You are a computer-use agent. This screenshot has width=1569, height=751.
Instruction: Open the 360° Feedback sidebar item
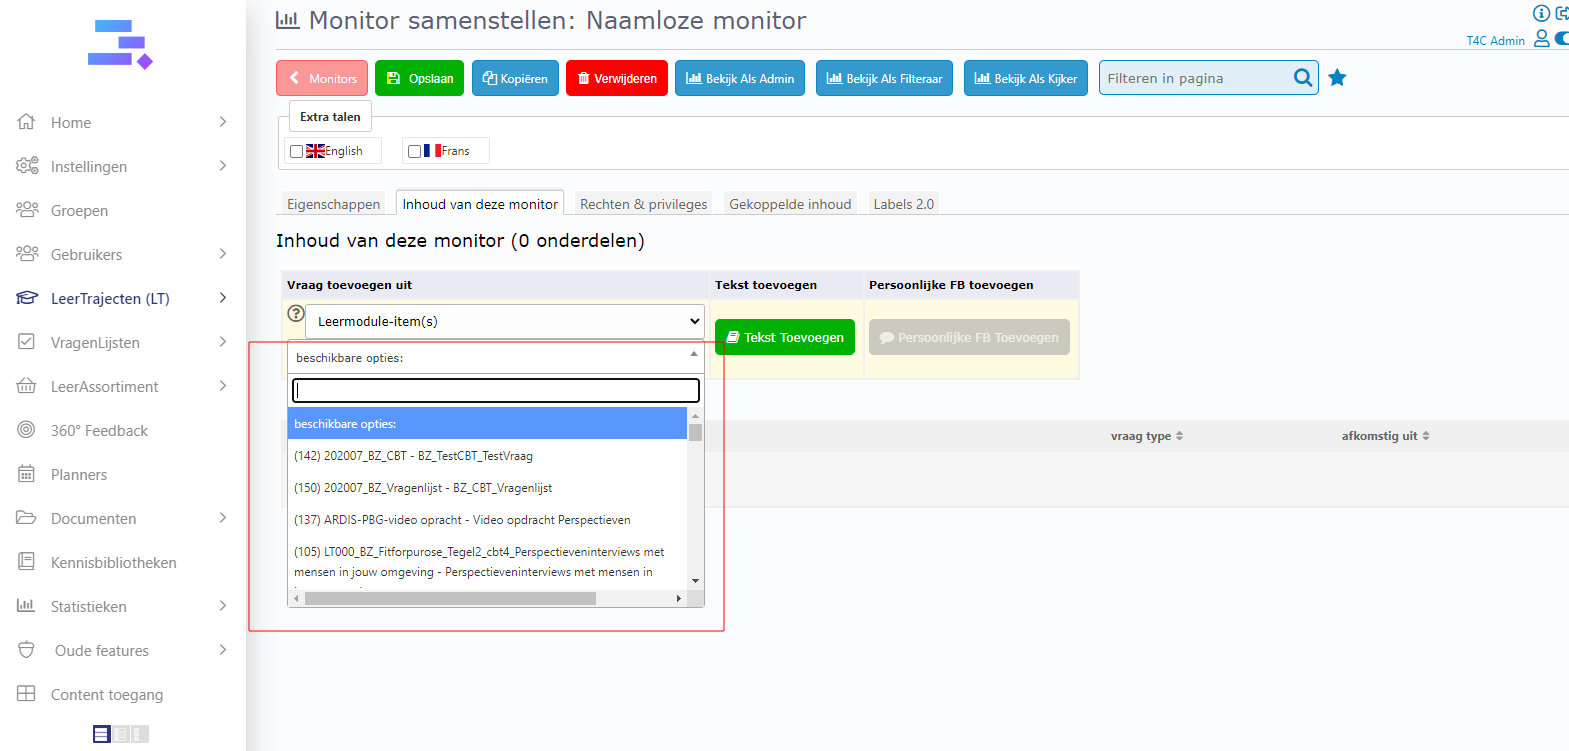(x=99, y=430)
